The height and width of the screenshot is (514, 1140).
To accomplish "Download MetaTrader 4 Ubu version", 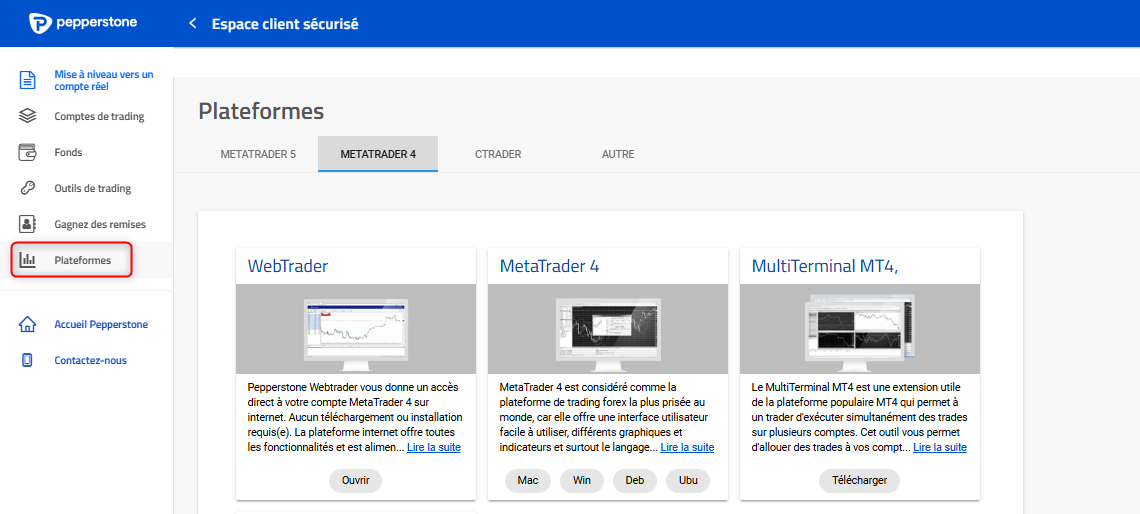I will click(x=688, y=481).
